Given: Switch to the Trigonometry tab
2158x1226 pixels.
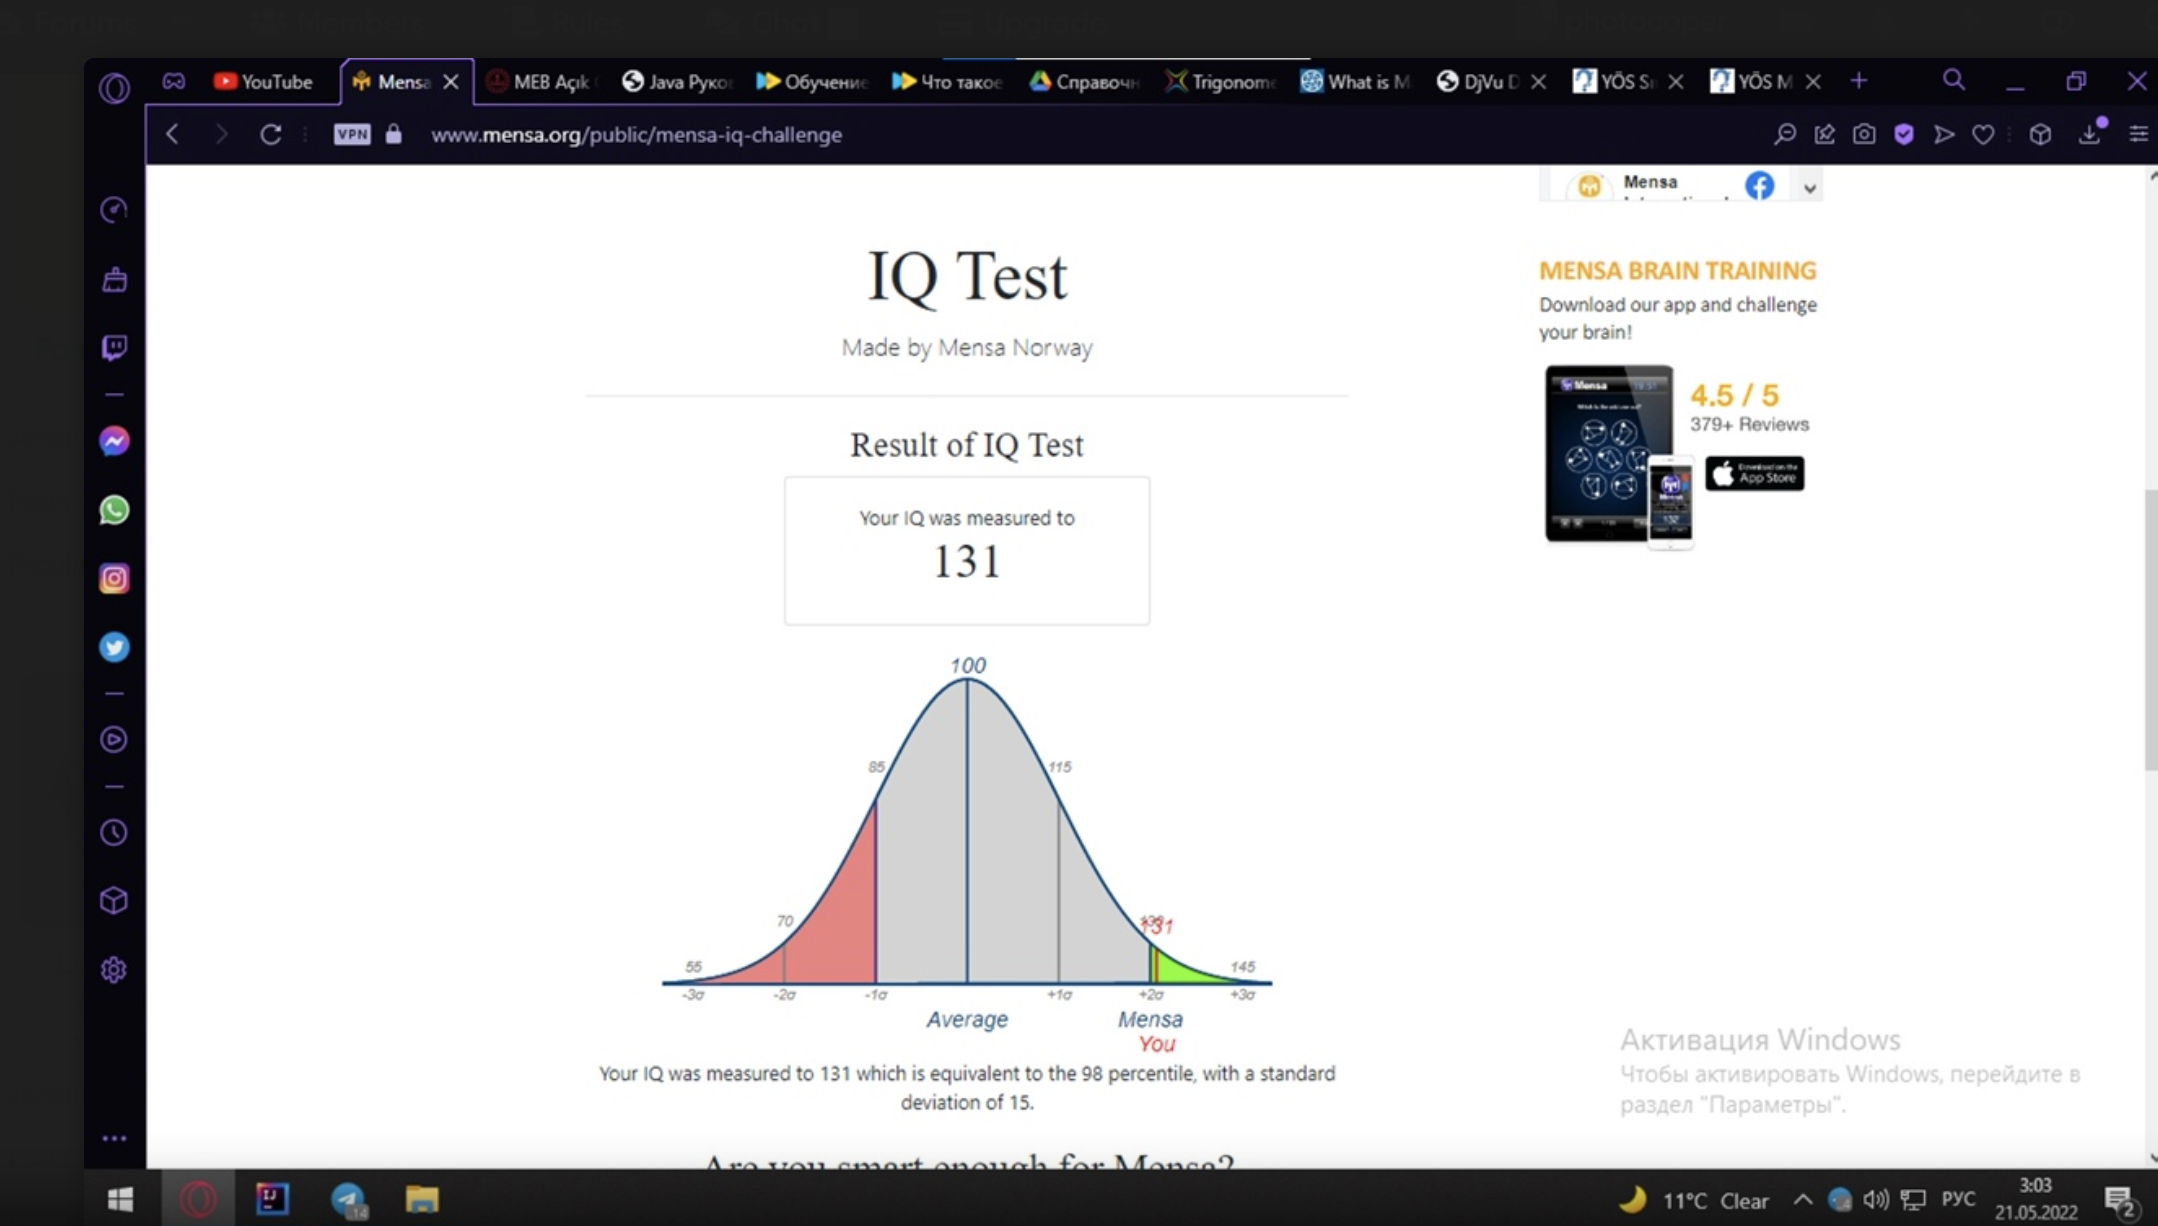Looking at the screenshot, I should coord(1221,82).
